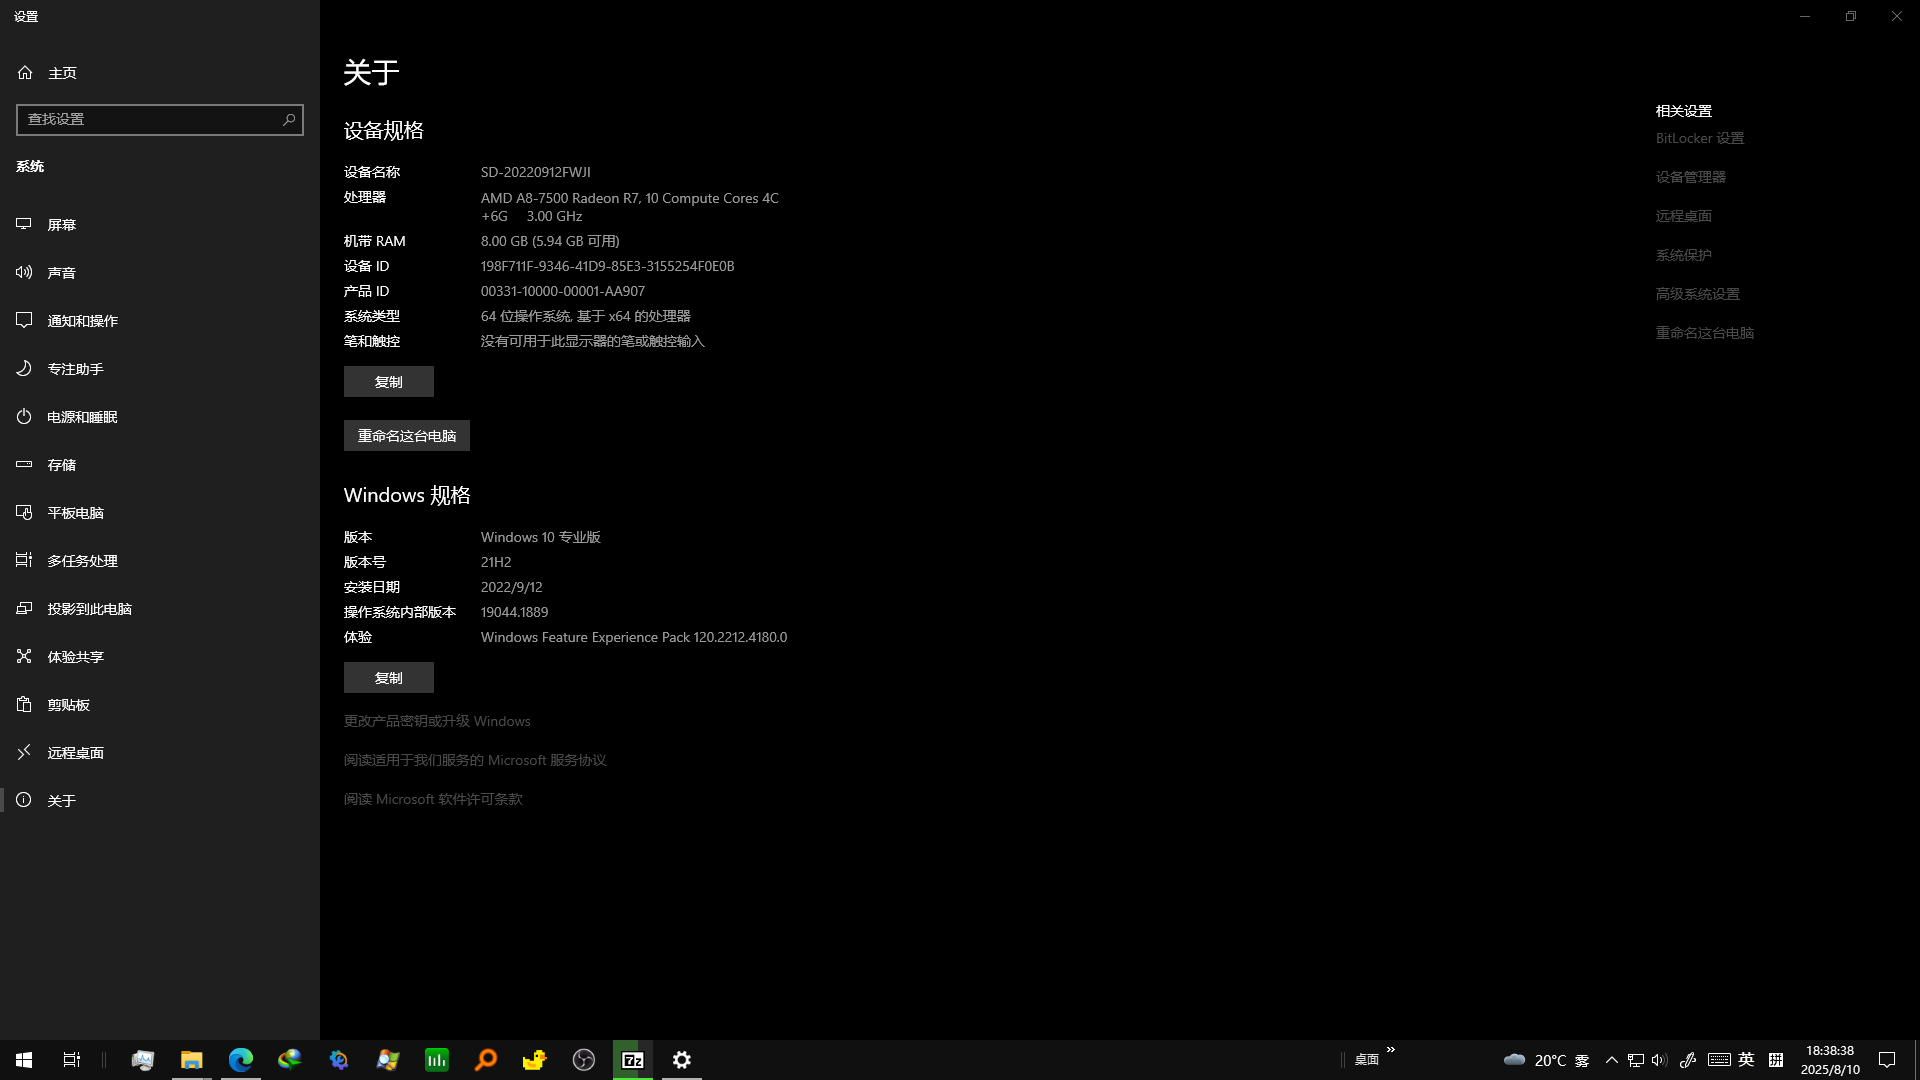Open the clock showing 18:38:38

pyautogui.click(x=1830, y=1060)
